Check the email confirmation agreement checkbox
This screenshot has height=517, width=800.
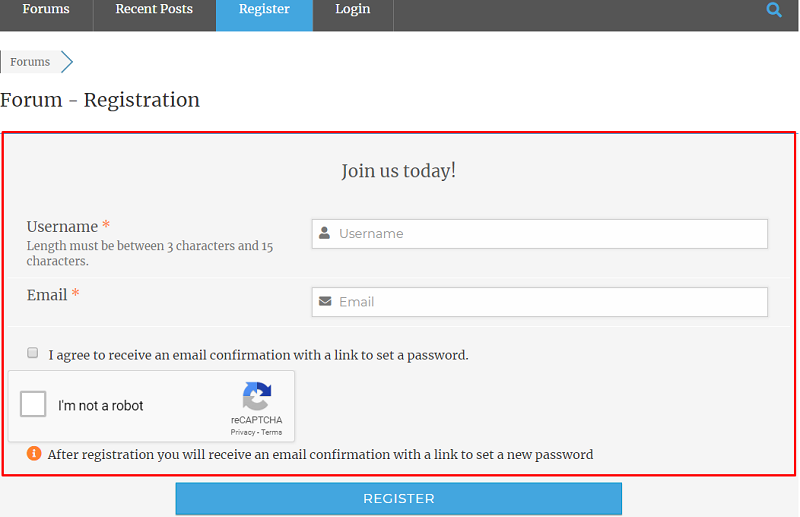pyautogui.click(x=33, y=353)
